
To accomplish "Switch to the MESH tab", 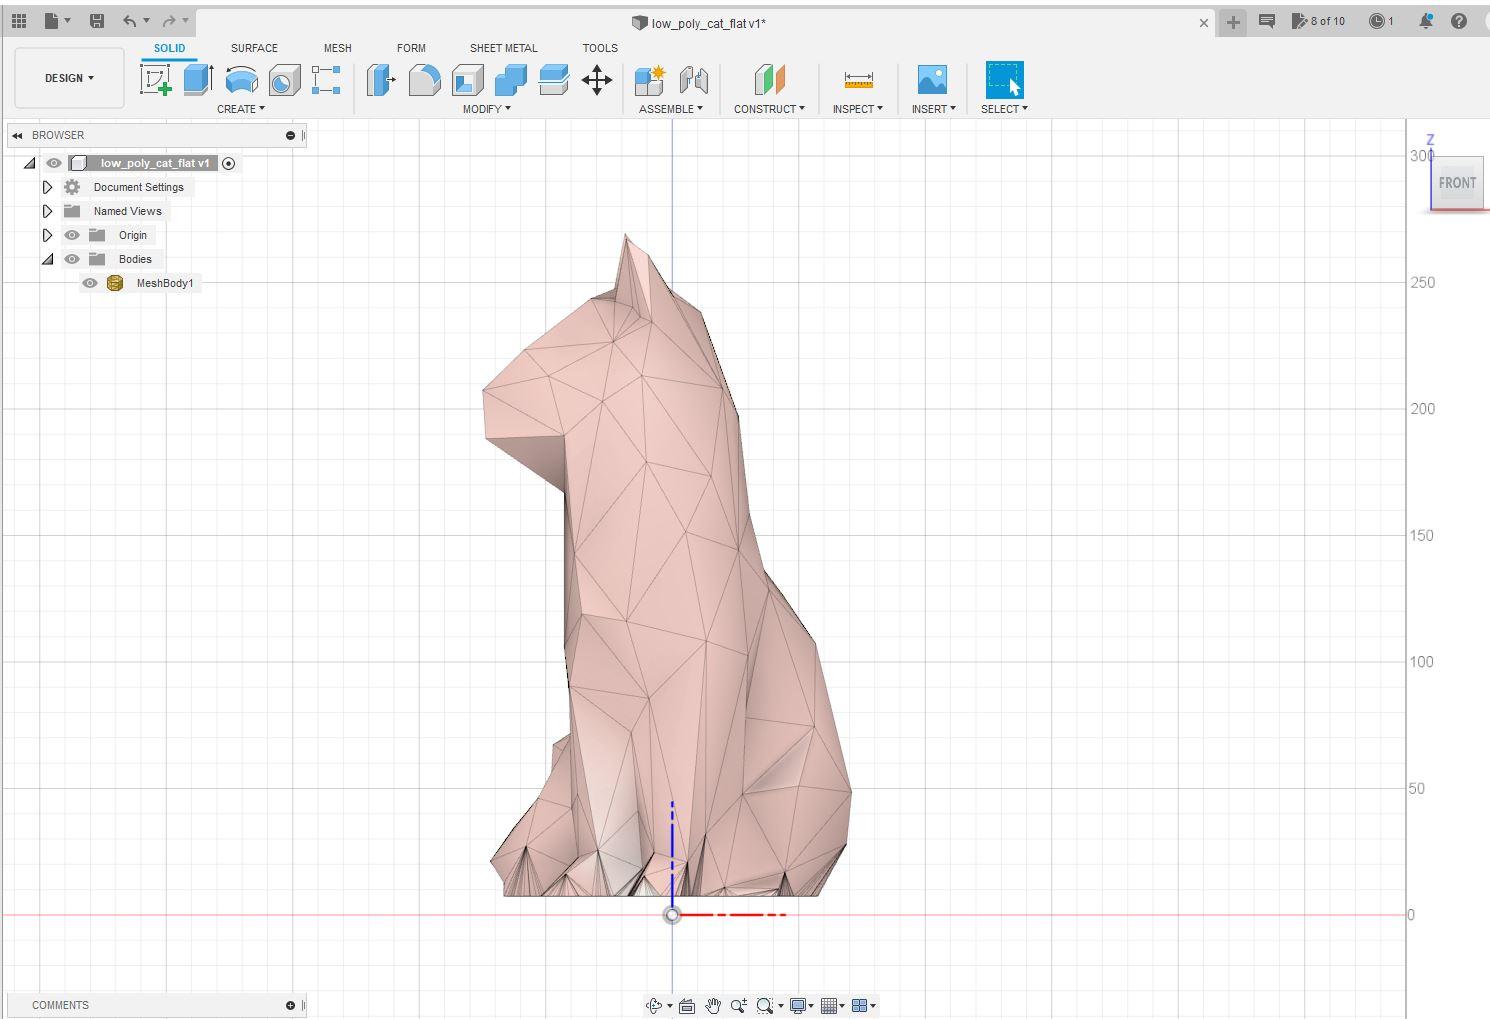I will tap(337, 48).
